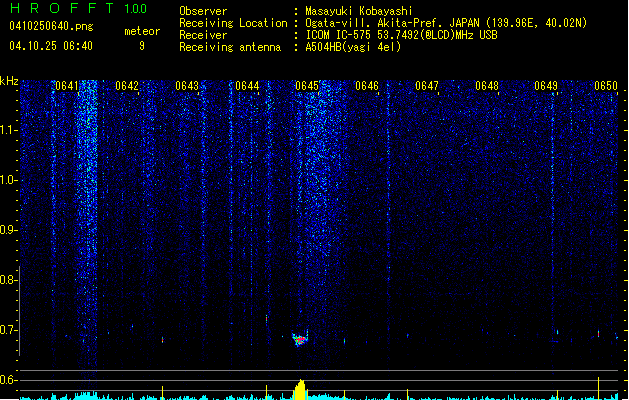The image size is (629, 400).
Task: Click the date stamp 04.10.25 06:40
Action: coord(51,46)
